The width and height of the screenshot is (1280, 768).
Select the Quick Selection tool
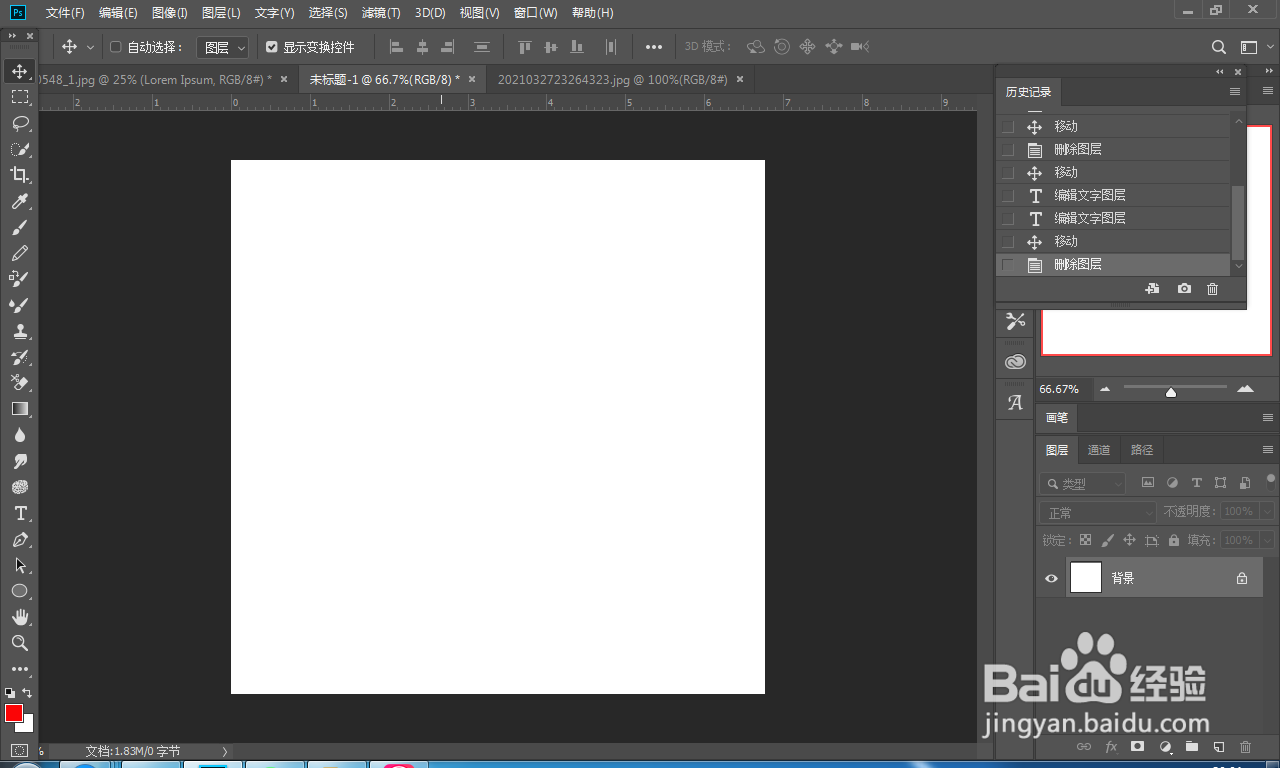(x=19, y=149)
